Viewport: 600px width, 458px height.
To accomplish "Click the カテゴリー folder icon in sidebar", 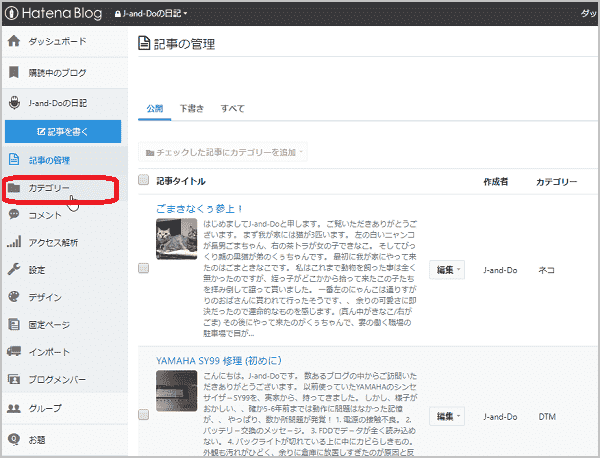I will pyautogui.click(x=14, y=187).
